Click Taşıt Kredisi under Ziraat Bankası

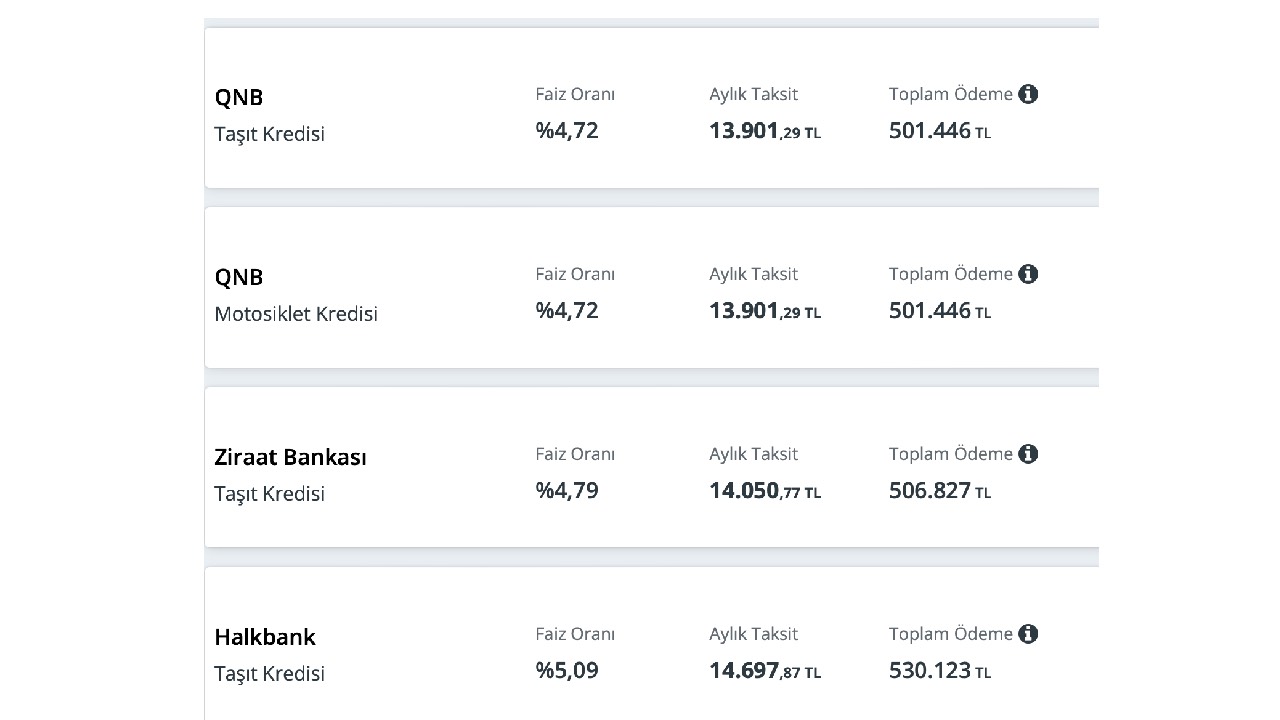pos(270,494)
